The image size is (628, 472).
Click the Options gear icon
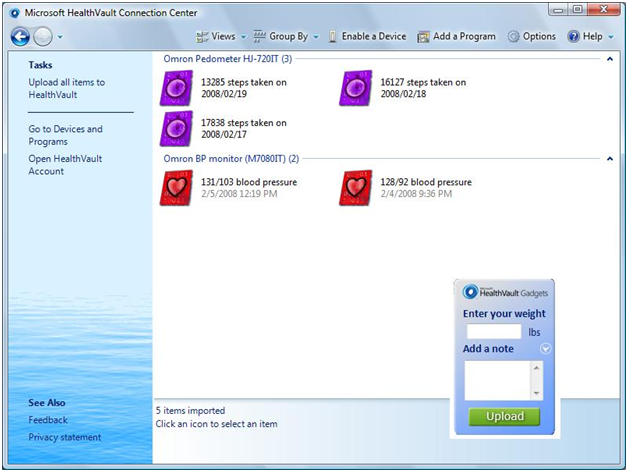coord(513,36)
